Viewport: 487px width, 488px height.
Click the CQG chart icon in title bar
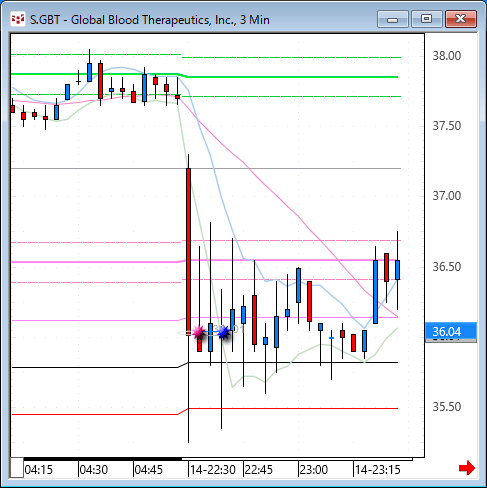coord(18,19)
